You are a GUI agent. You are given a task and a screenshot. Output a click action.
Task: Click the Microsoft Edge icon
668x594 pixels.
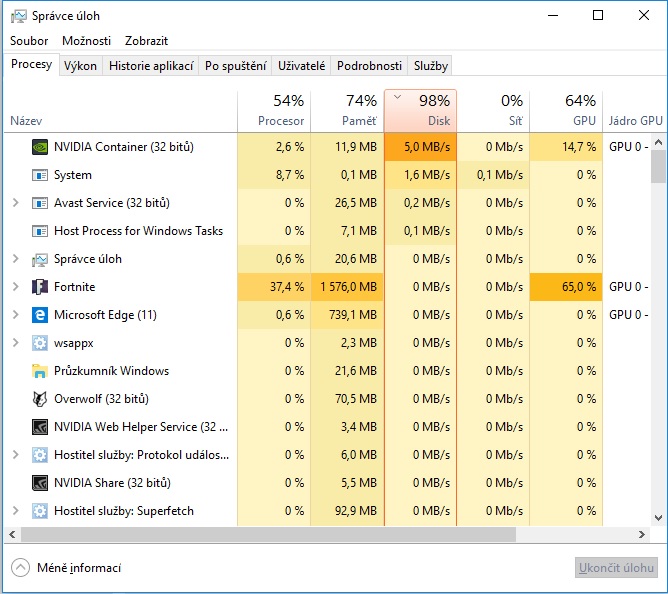[x=40, y=315]
